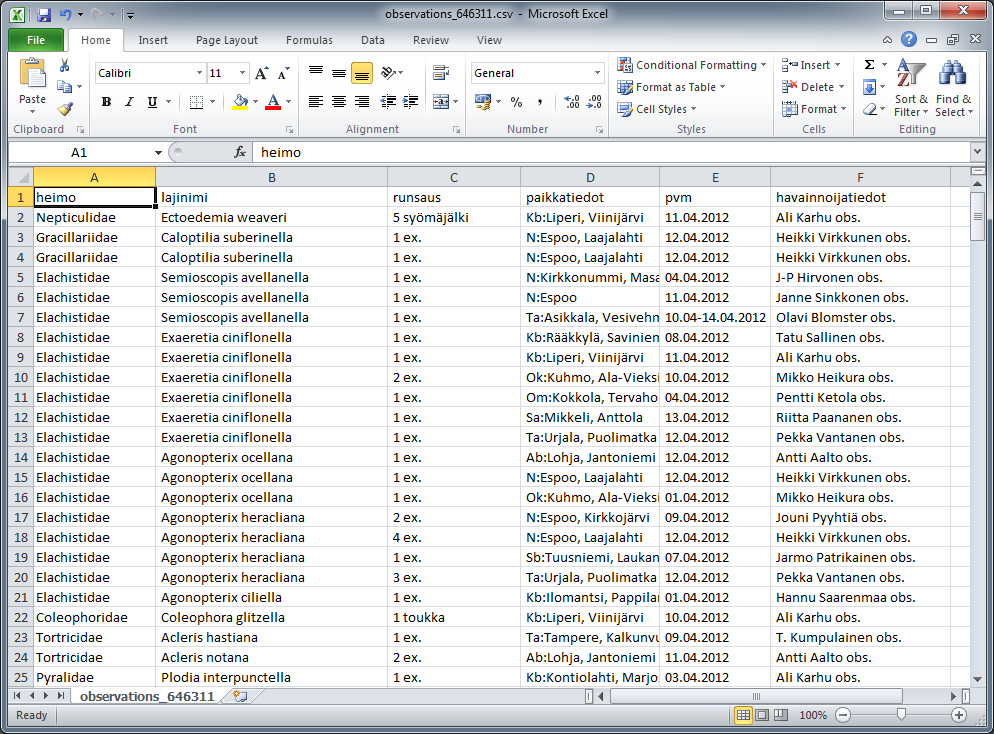The height and width of the screenshot is (734, 994).
Task: Click the Decrease Decimal icon
Action: (x=595, y=101)
